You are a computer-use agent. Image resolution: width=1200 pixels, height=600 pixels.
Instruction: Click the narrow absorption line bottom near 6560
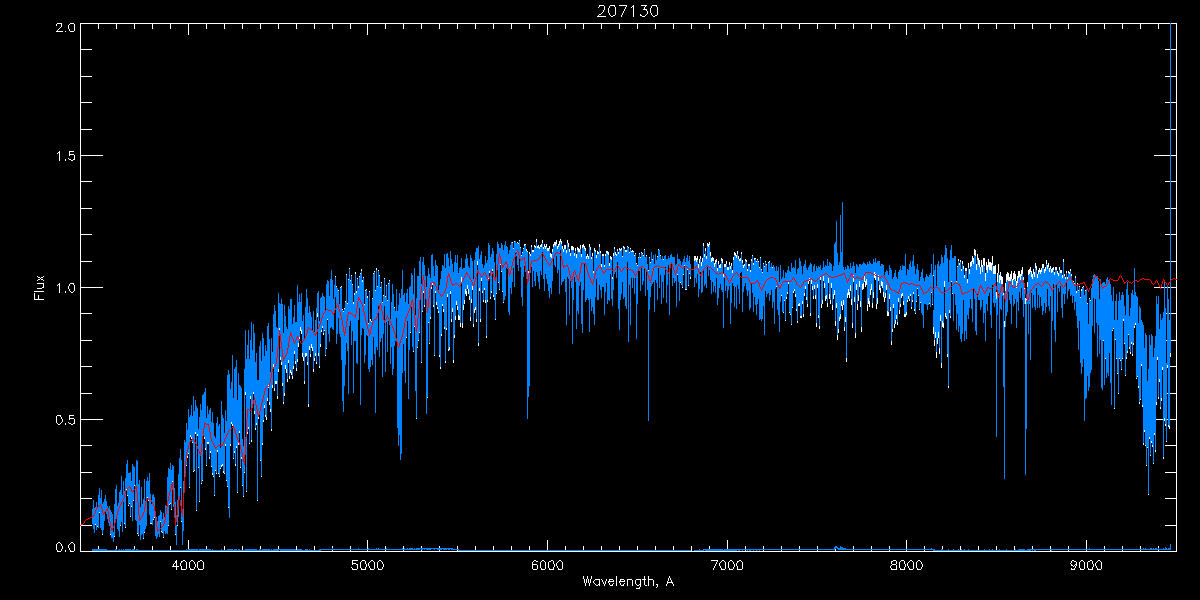(x=648, y=418)
